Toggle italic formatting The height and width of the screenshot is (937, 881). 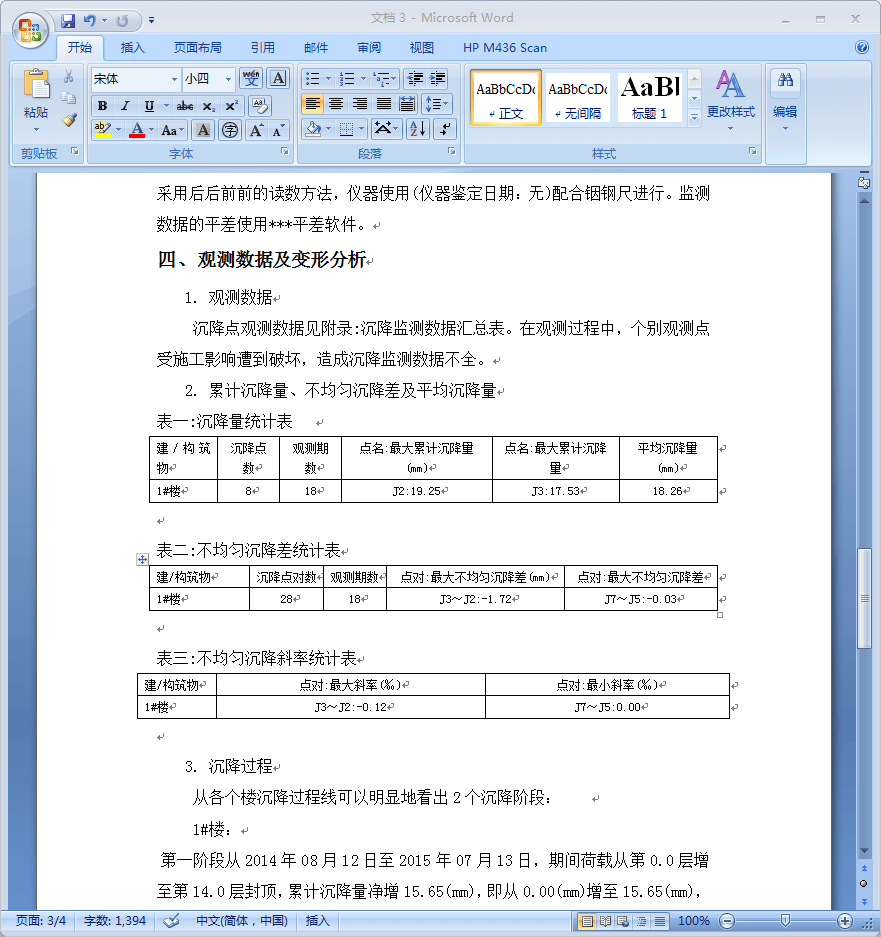click(125, 104)
